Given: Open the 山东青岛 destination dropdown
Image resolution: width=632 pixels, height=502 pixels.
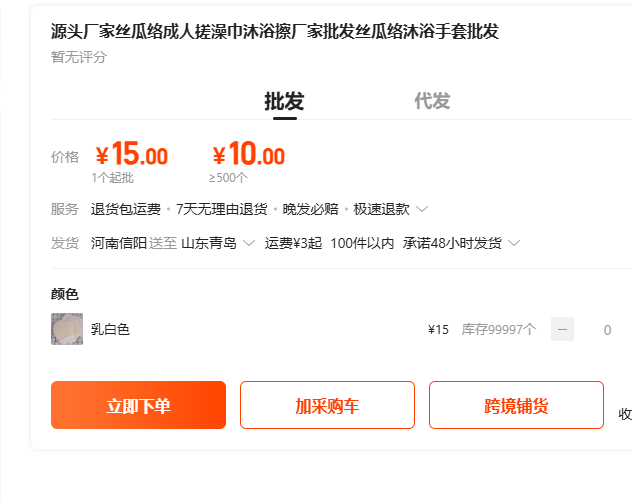Looking at the screenshot, I should (218, 243).
